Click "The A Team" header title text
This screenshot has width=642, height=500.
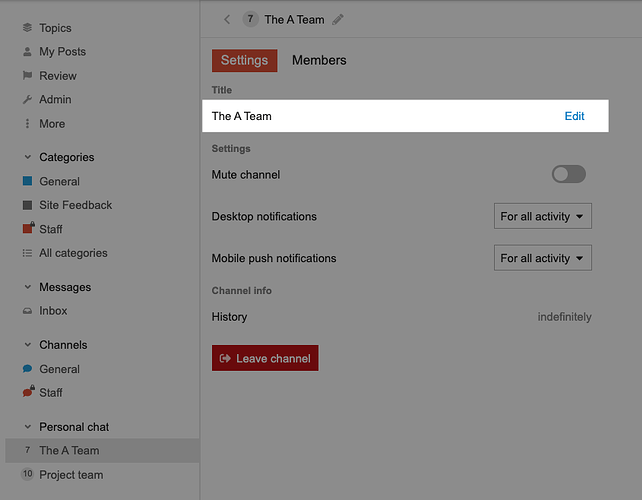click(x=294, y=20)
